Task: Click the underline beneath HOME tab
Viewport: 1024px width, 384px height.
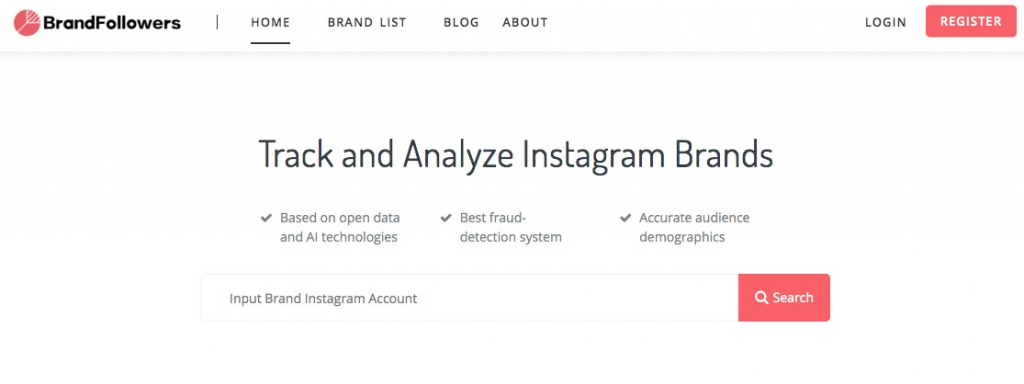Action: click(270, 43)
